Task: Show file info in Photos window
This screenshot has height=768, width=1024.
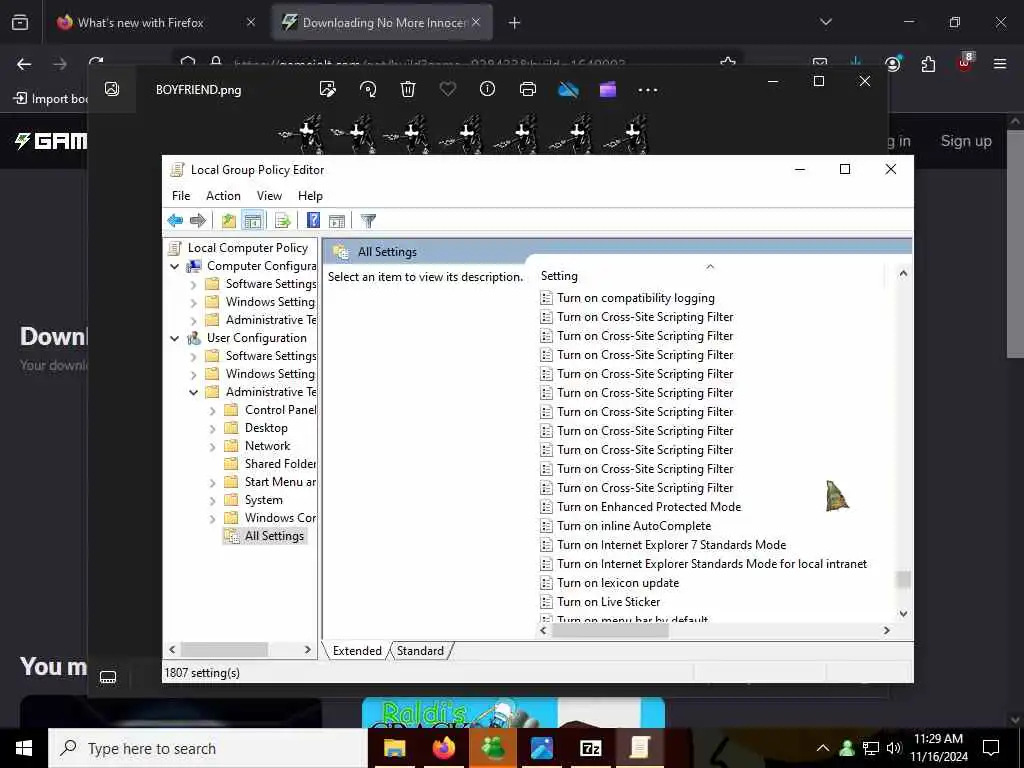Action: tap(487, 88)
